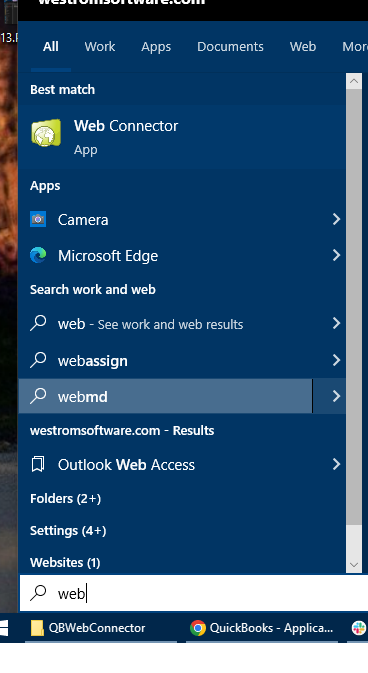Open the Web Connector app icon
The width and height of the screenshot is (368, 673).
tap(46, 133)
